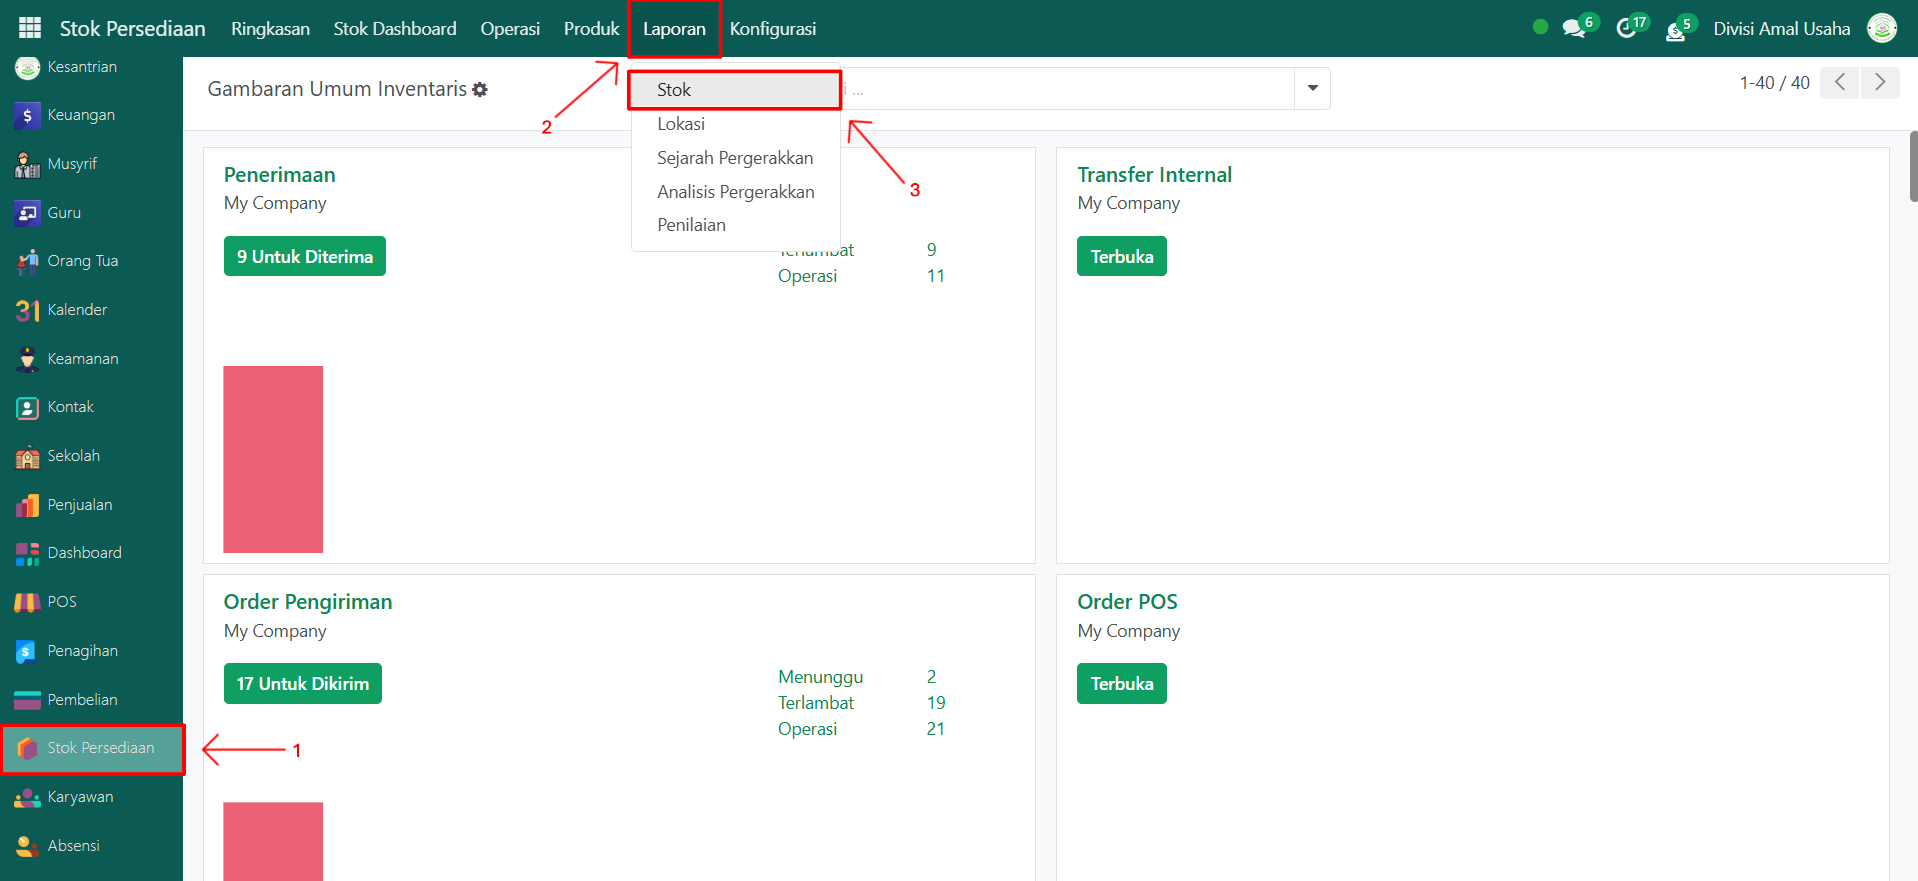Launch the POS app from sidebar
The image size is (1918, 881).
click(61, 602)
